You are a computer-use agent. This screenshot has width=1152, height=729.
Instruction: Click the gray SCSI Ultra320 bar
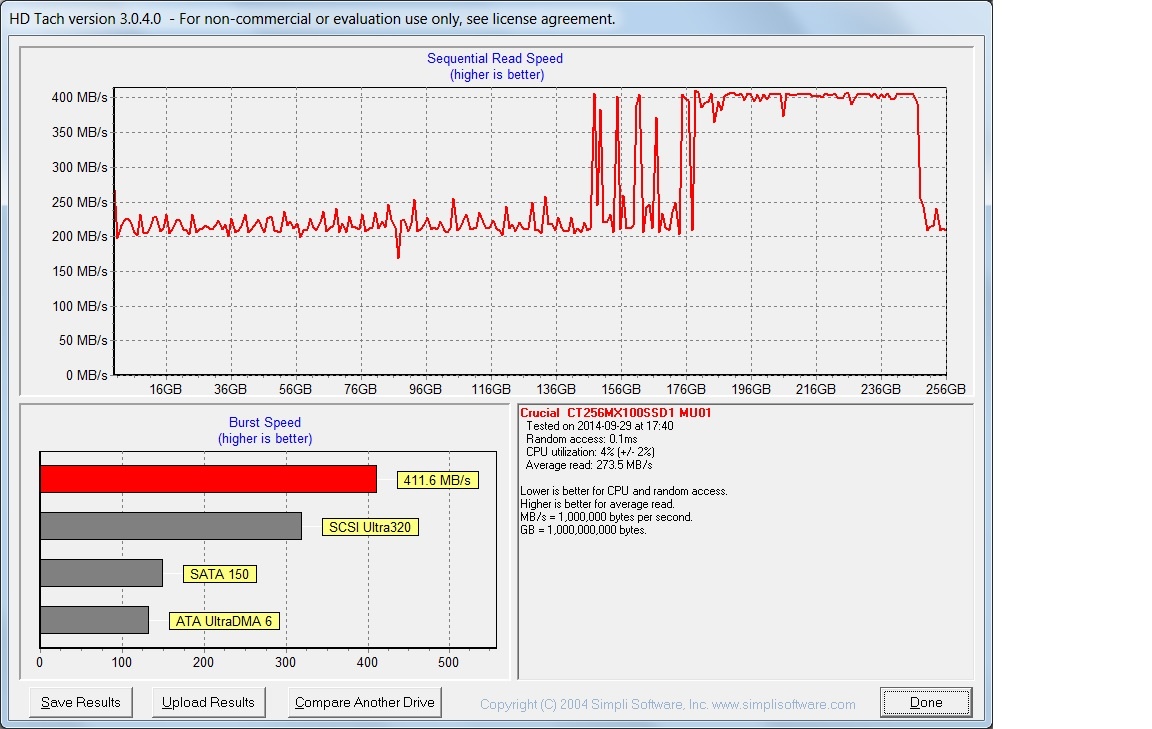tap(171, 526)
